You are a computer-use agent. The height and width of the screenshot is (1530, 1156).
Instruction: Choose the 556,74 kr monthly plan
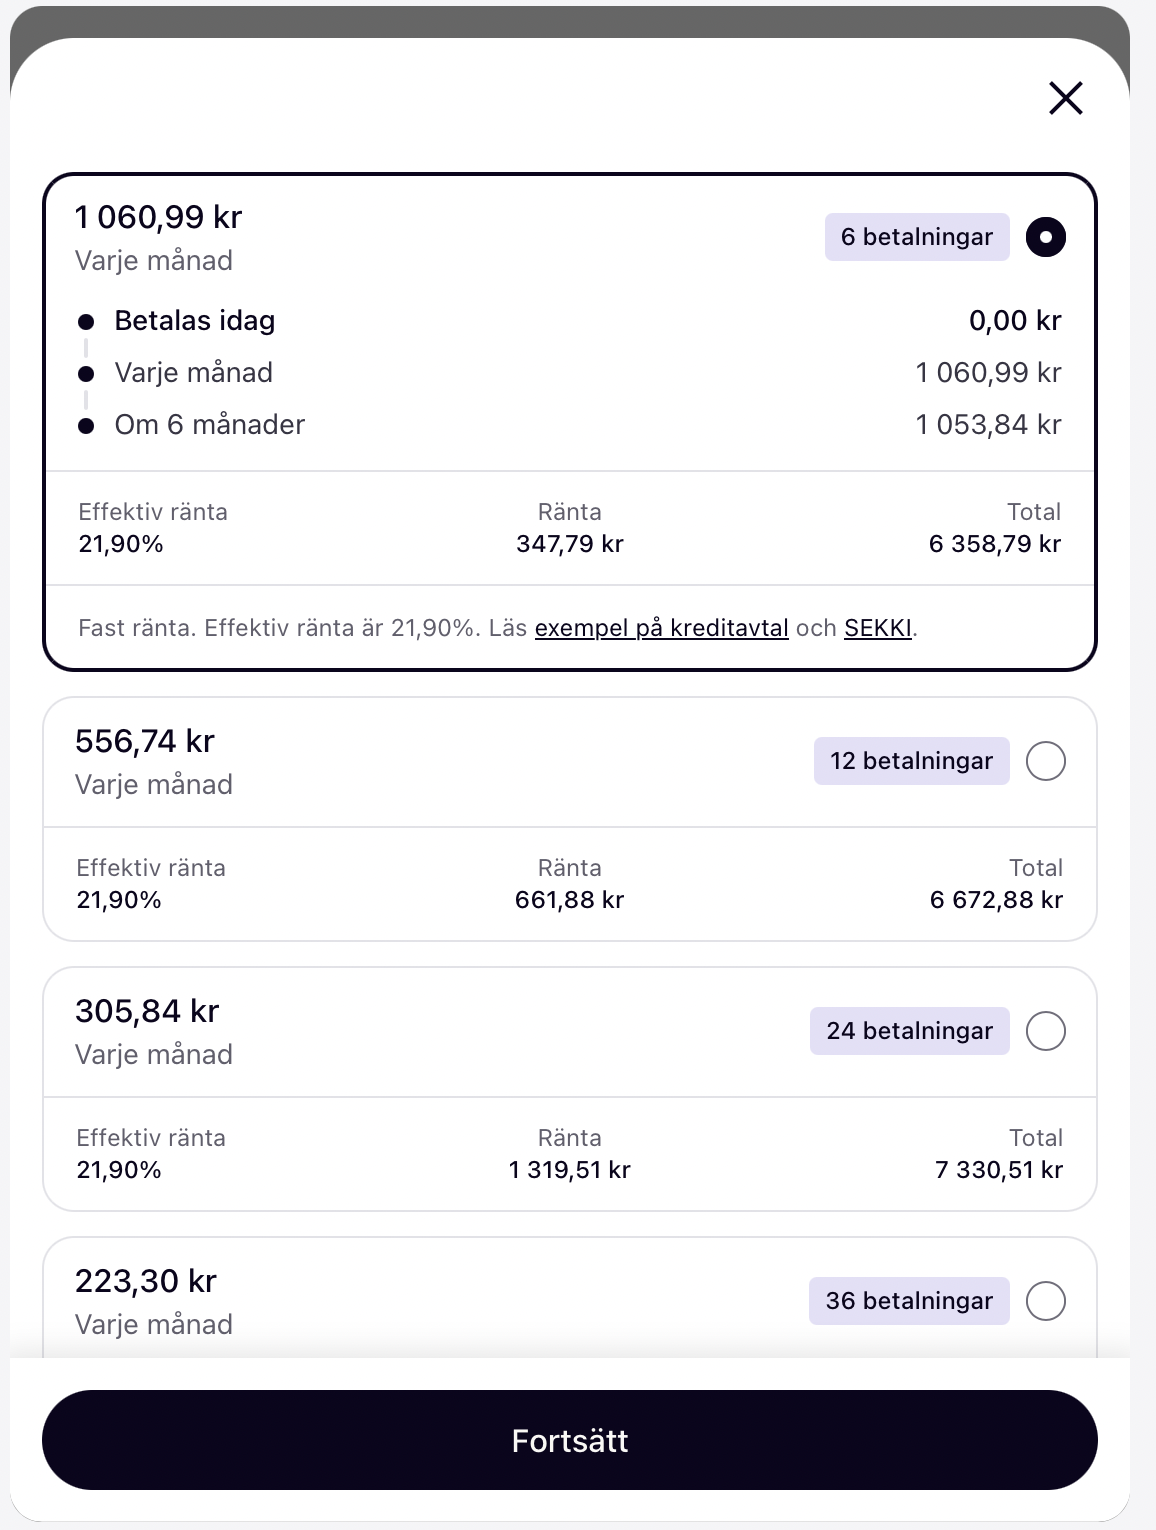(570, 819)
